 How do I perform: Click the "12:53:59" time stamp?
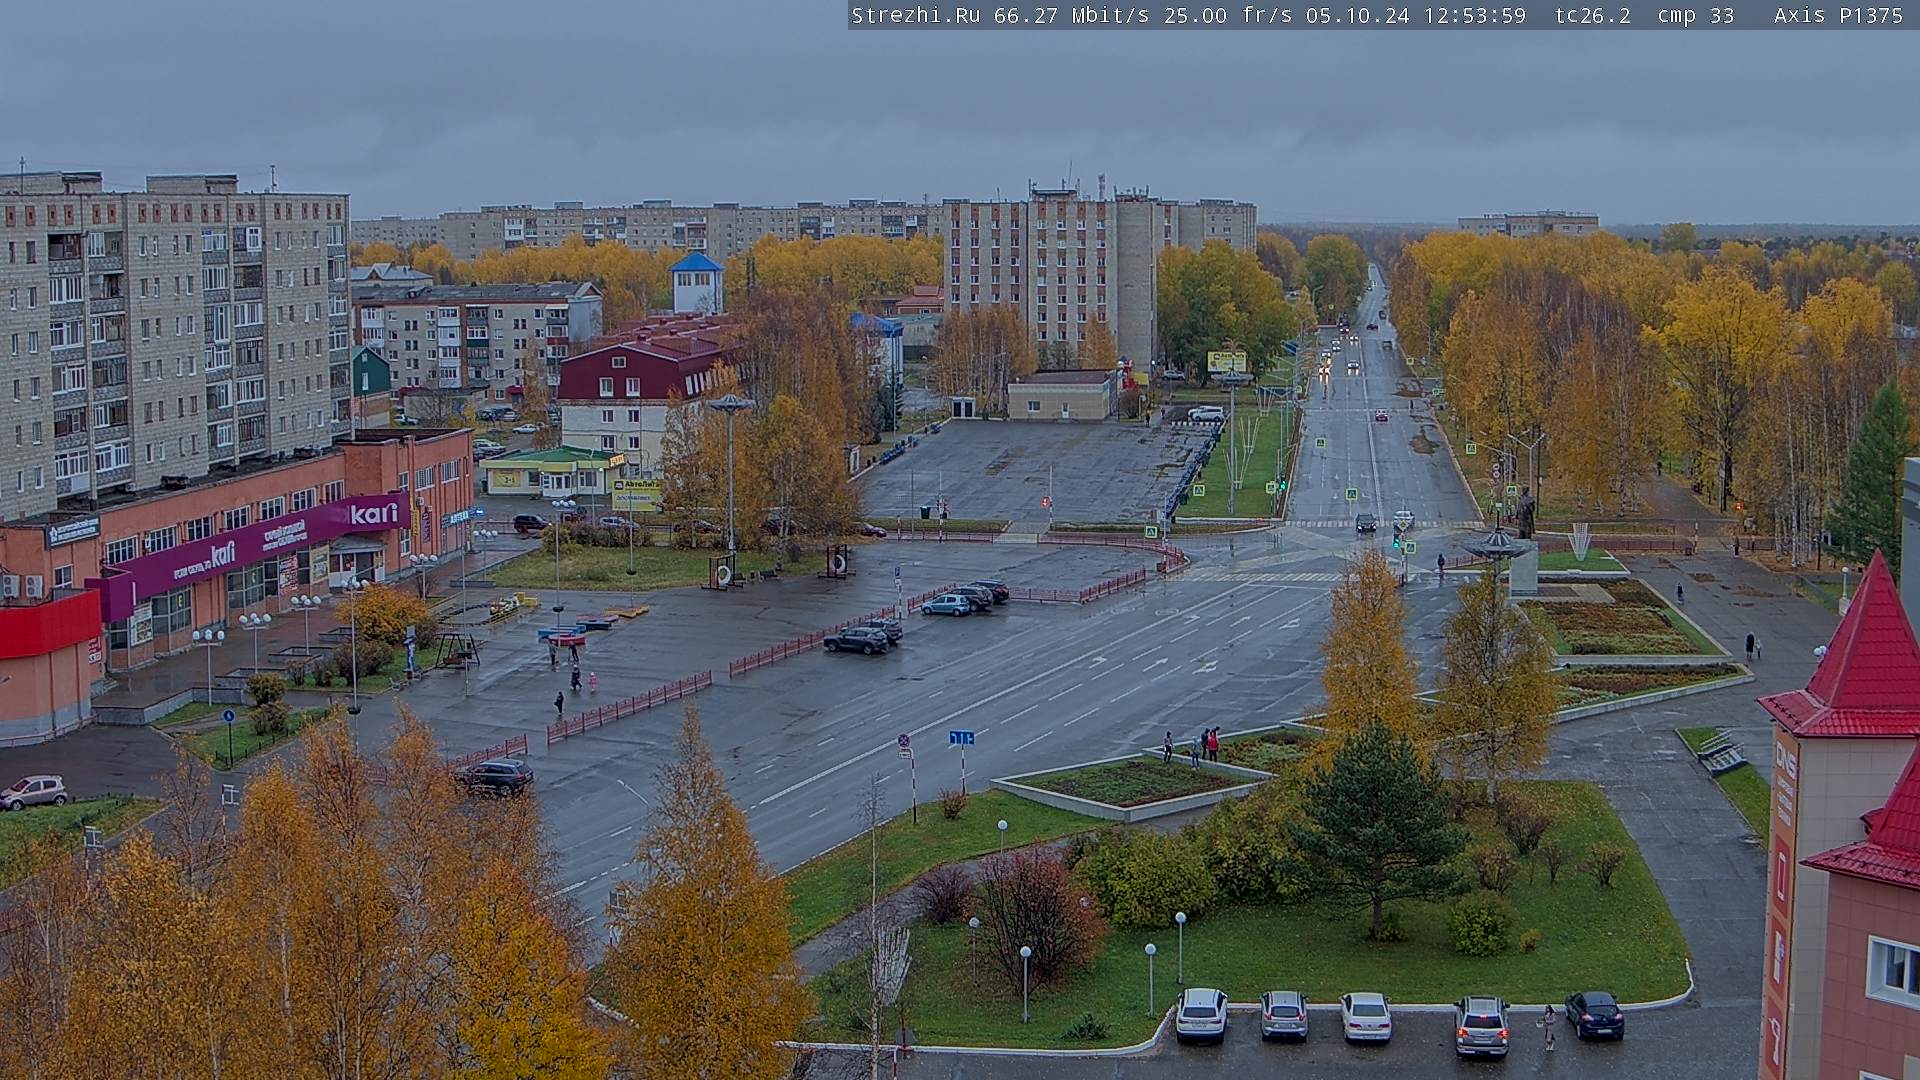1475,15
